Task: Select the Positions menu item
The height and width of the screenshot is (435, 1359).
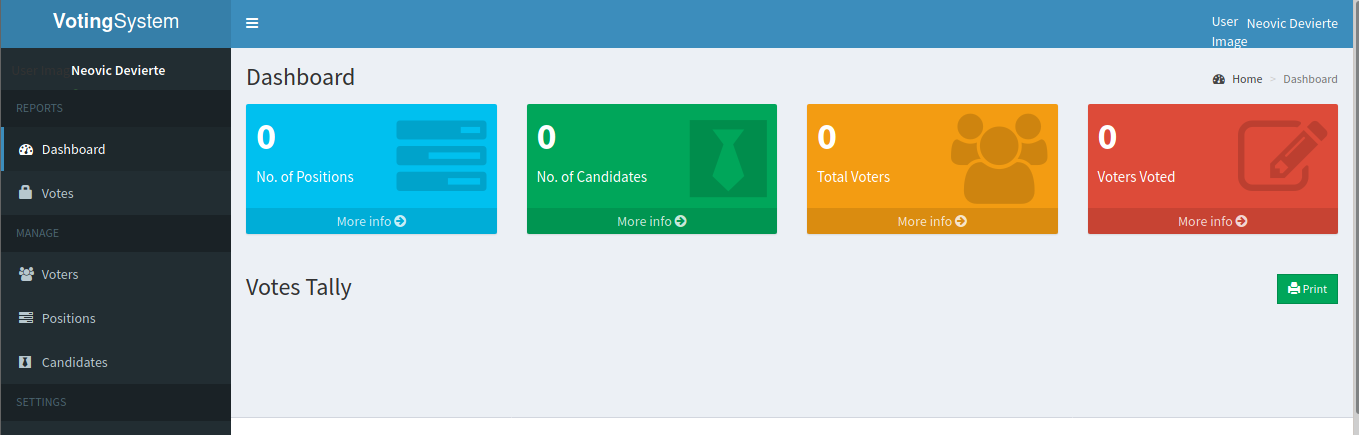Action: click(69, 318)
